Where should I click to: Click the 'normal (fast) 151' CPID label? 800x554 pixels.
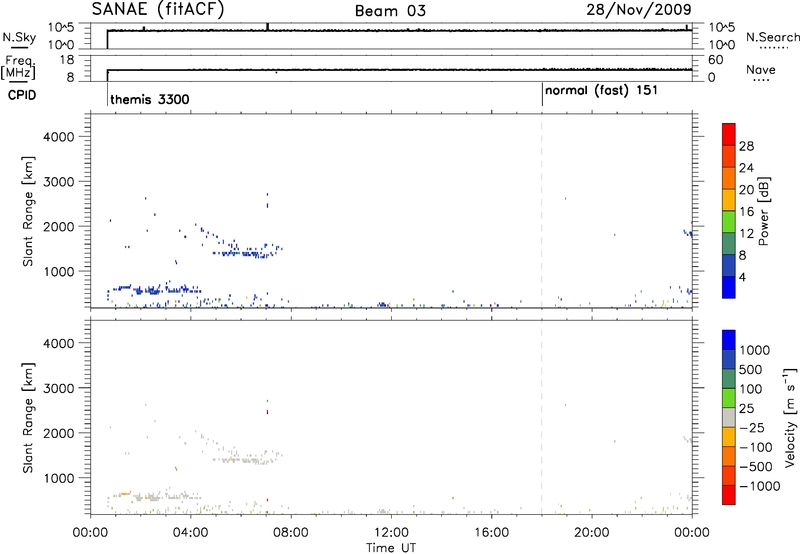coord(602,91)
